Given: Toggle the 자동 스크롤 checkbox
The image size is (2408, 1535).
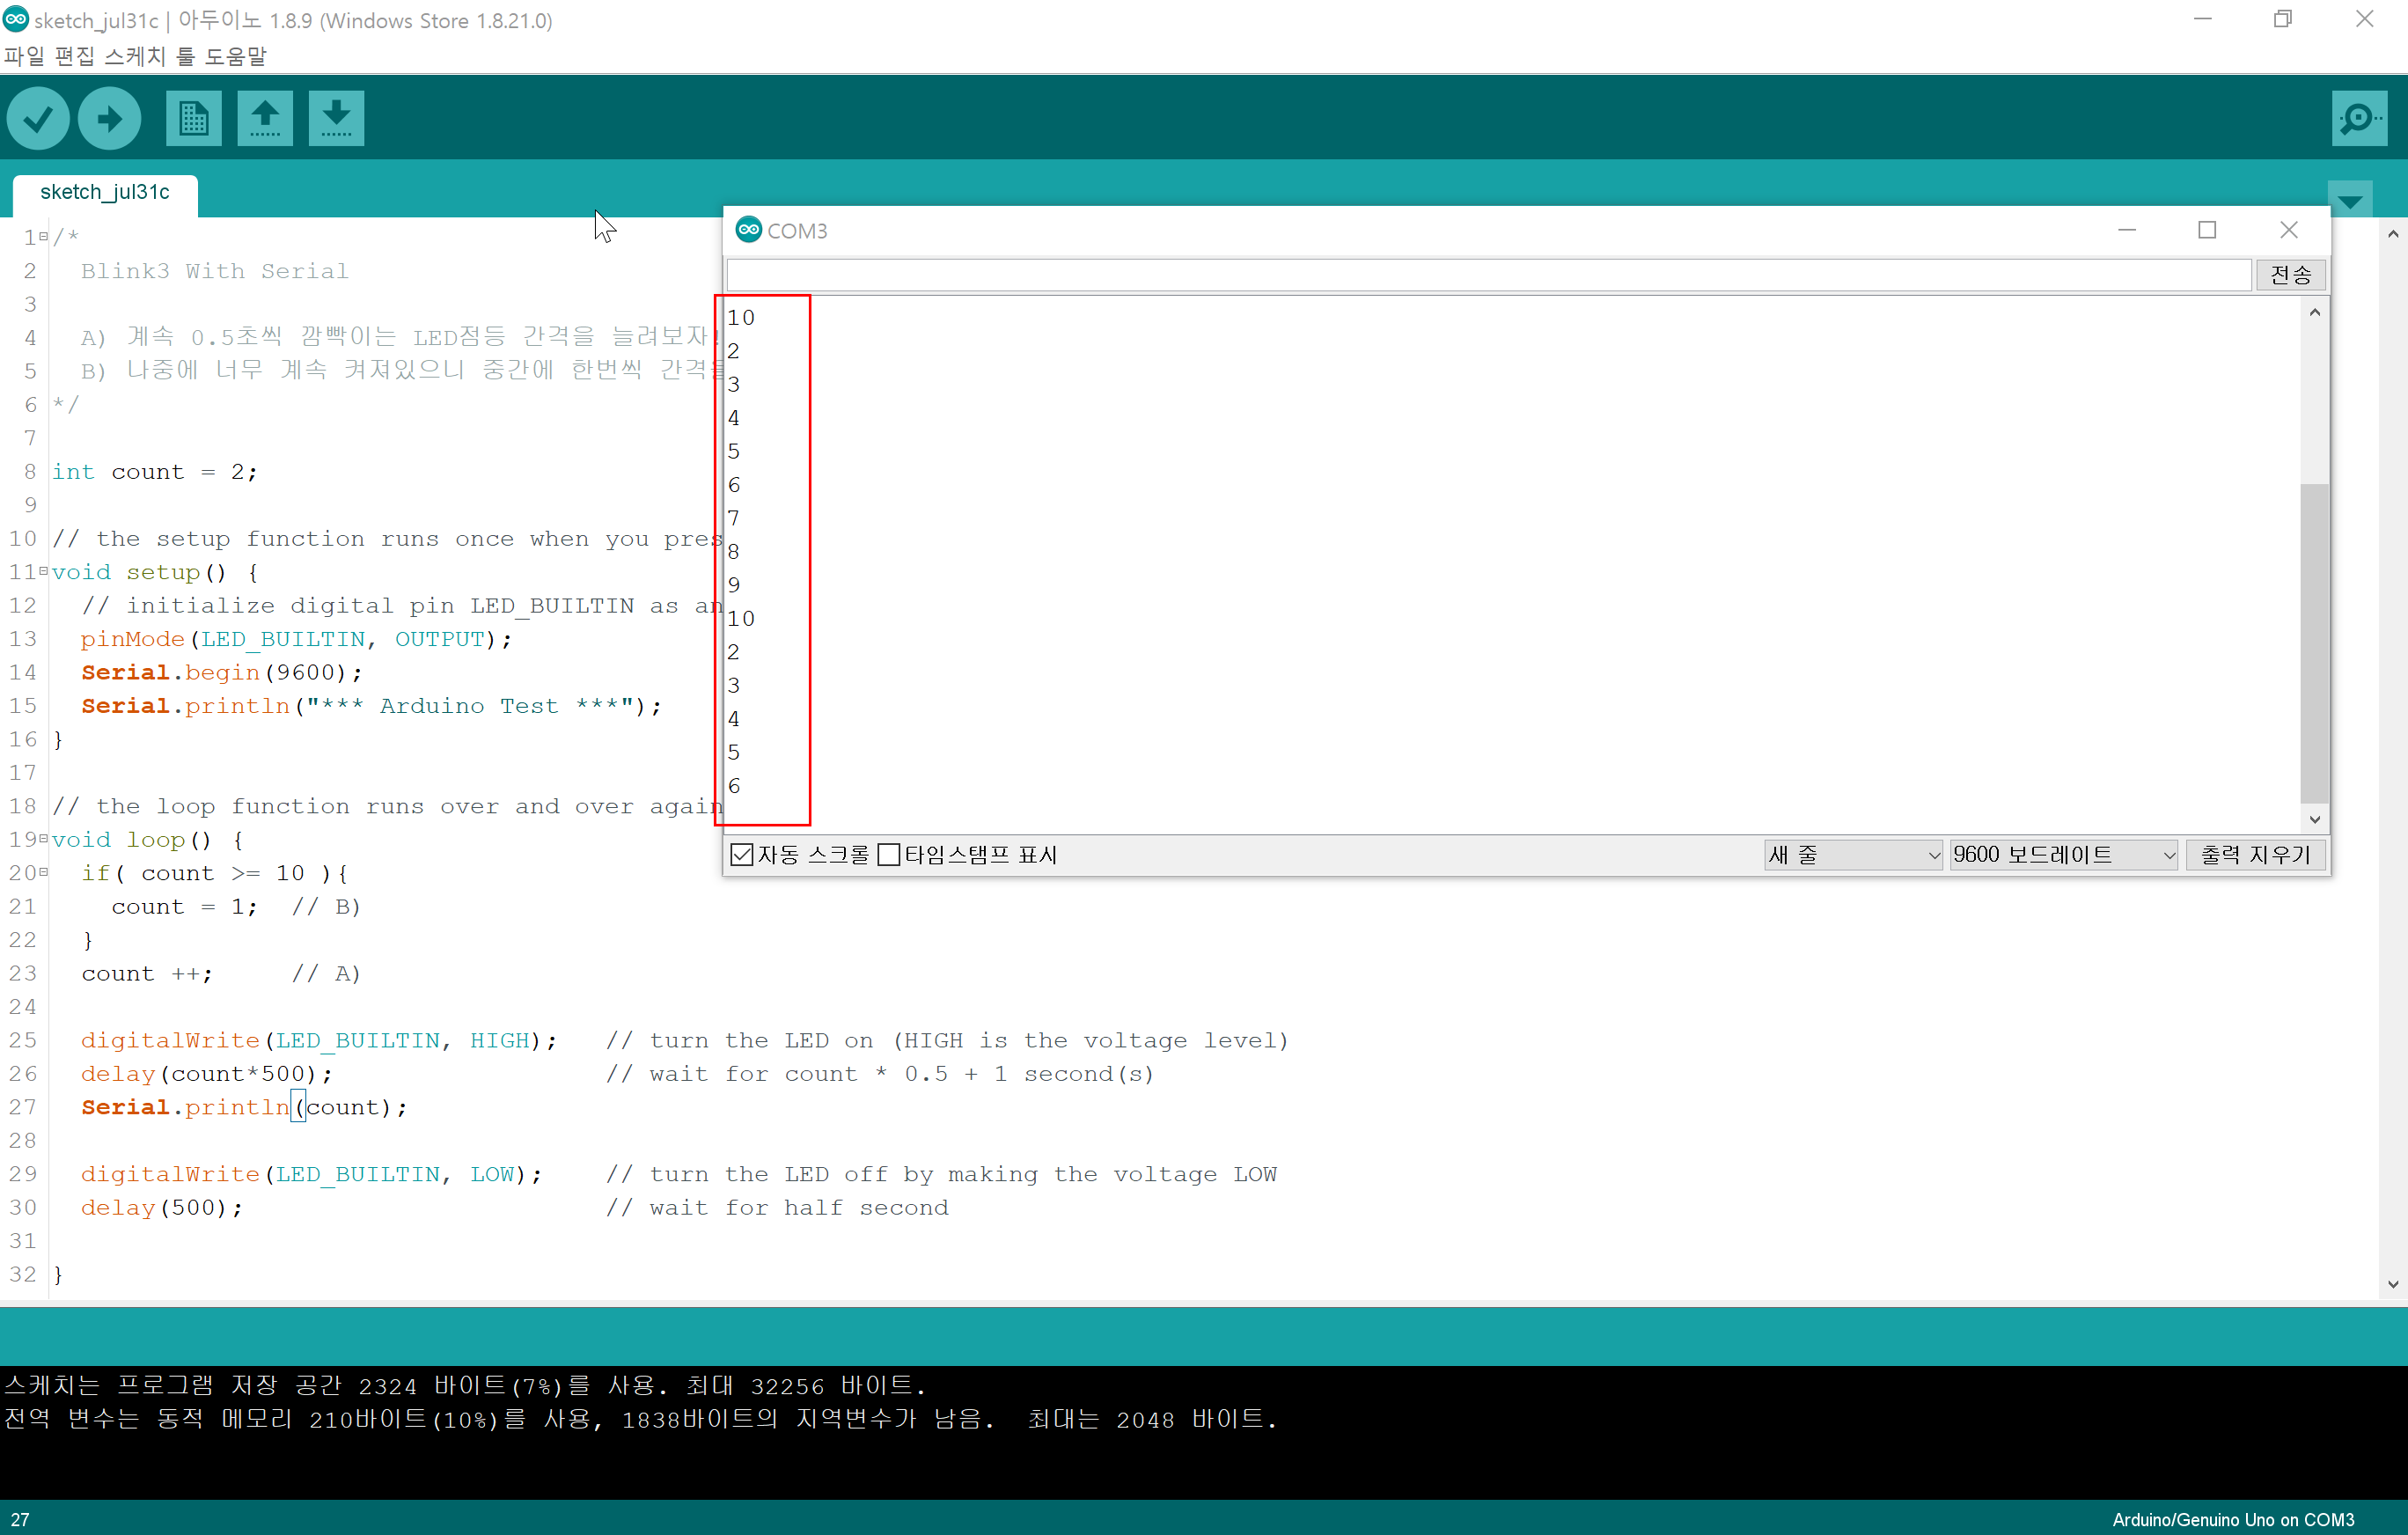Looking at the screenshot, I should [x=742, y=854].
